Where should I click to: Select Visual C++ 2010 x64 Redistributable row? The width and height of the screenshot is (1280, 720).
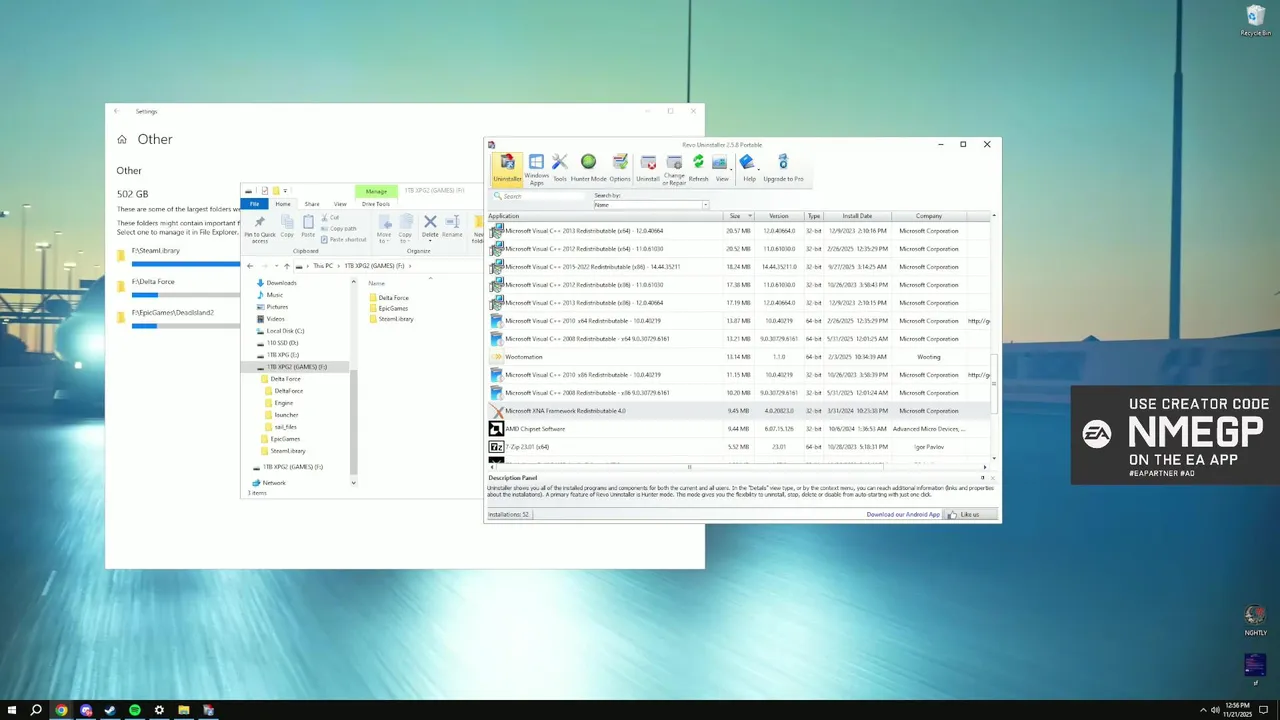coord(740,321)
